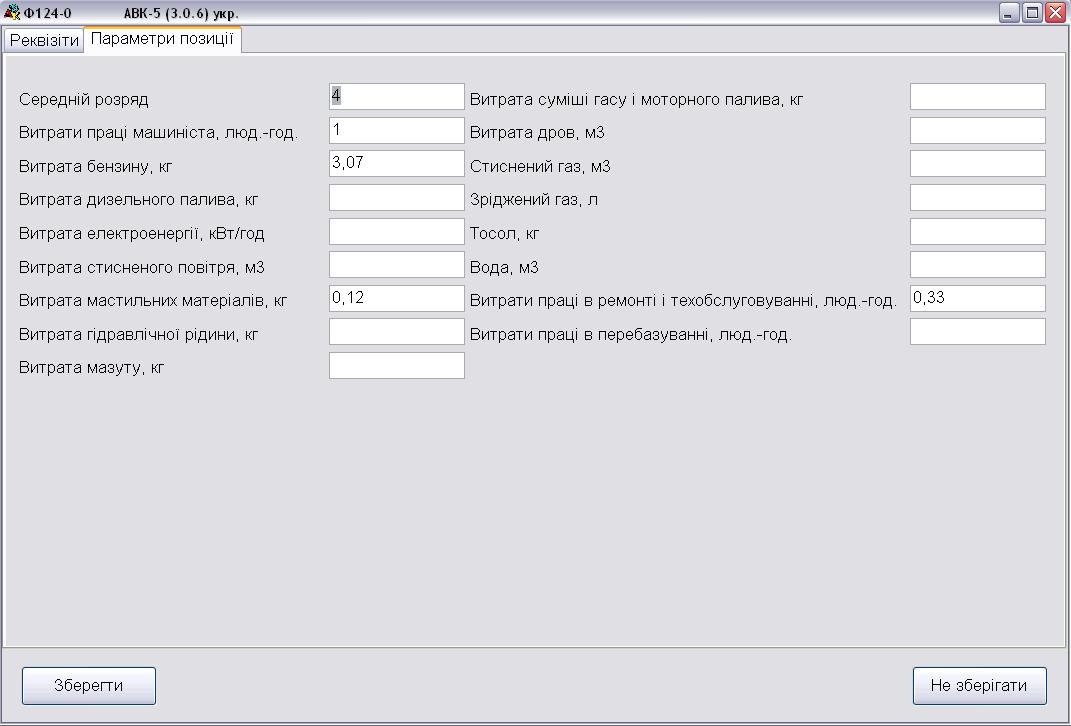This screenshot has height=726, width=1071.
Task: Select the Параметри позиції tab
Action: 162,39
